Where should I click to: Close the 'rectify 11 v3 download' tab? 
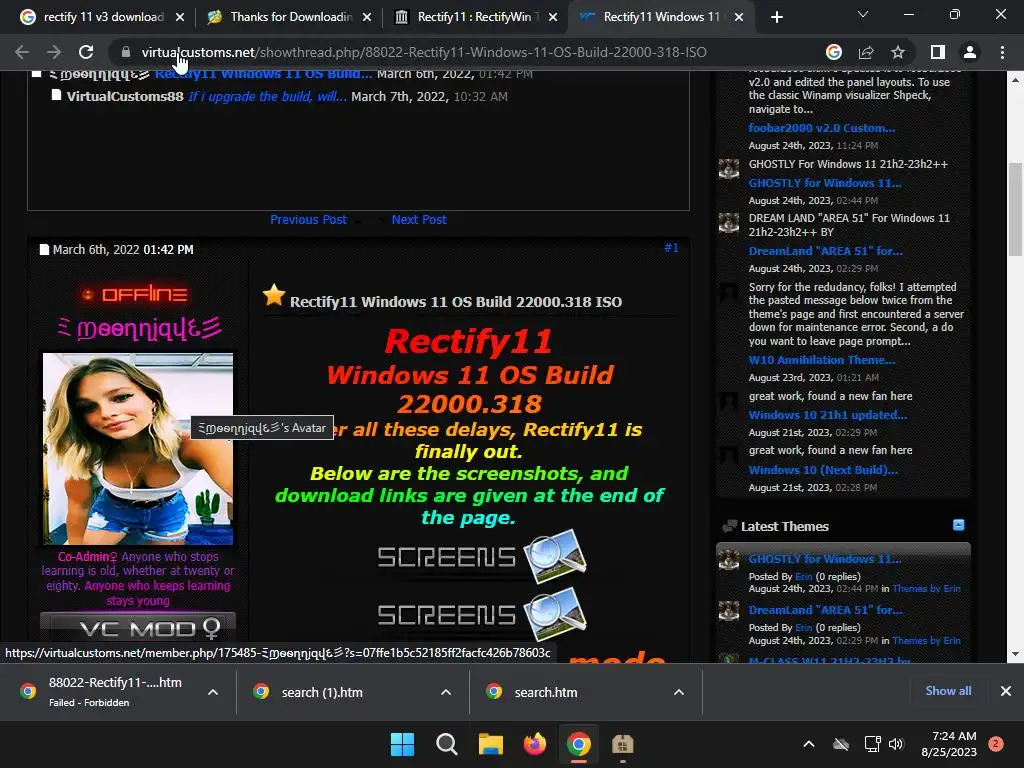pyautogui.click(x=180, y=17)
